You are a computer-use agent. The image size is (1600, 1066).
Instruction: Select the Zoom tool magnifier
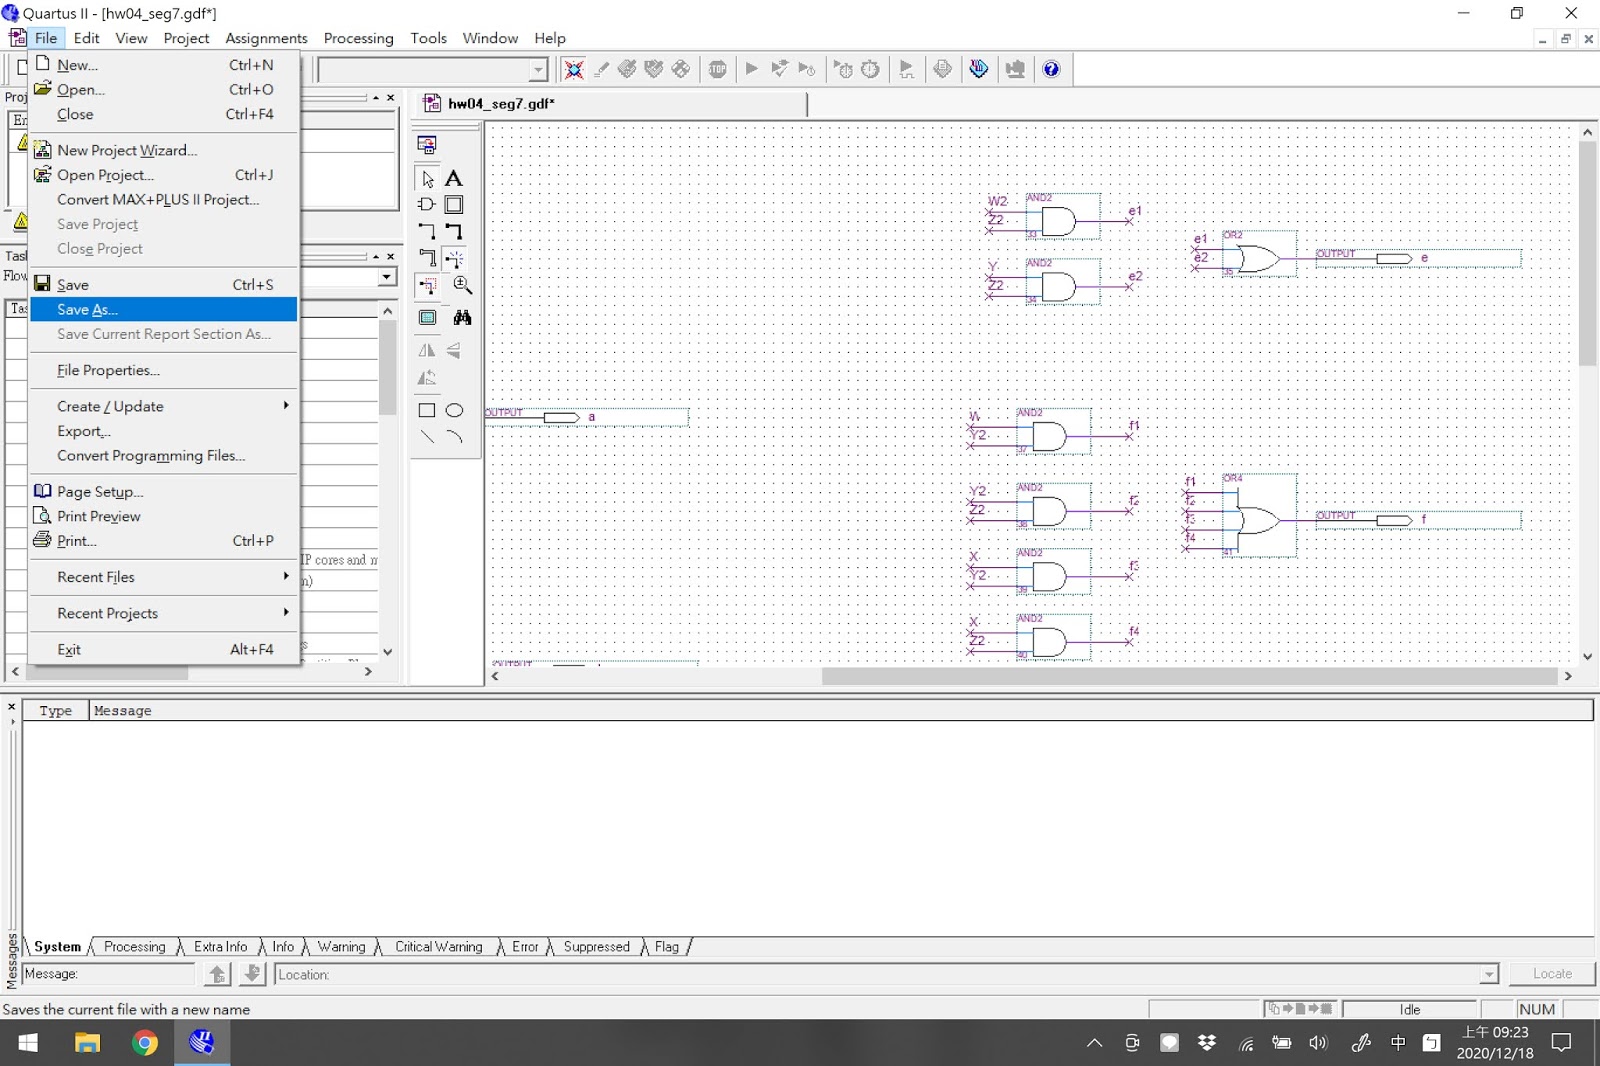click(462, 285)
